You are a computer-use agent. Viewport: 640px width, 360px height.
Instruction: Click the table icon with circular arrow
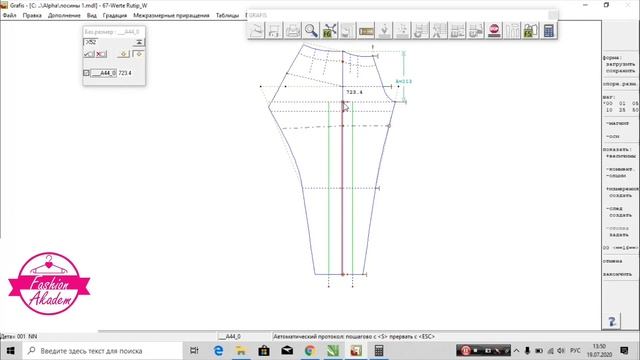click(421, 31)
